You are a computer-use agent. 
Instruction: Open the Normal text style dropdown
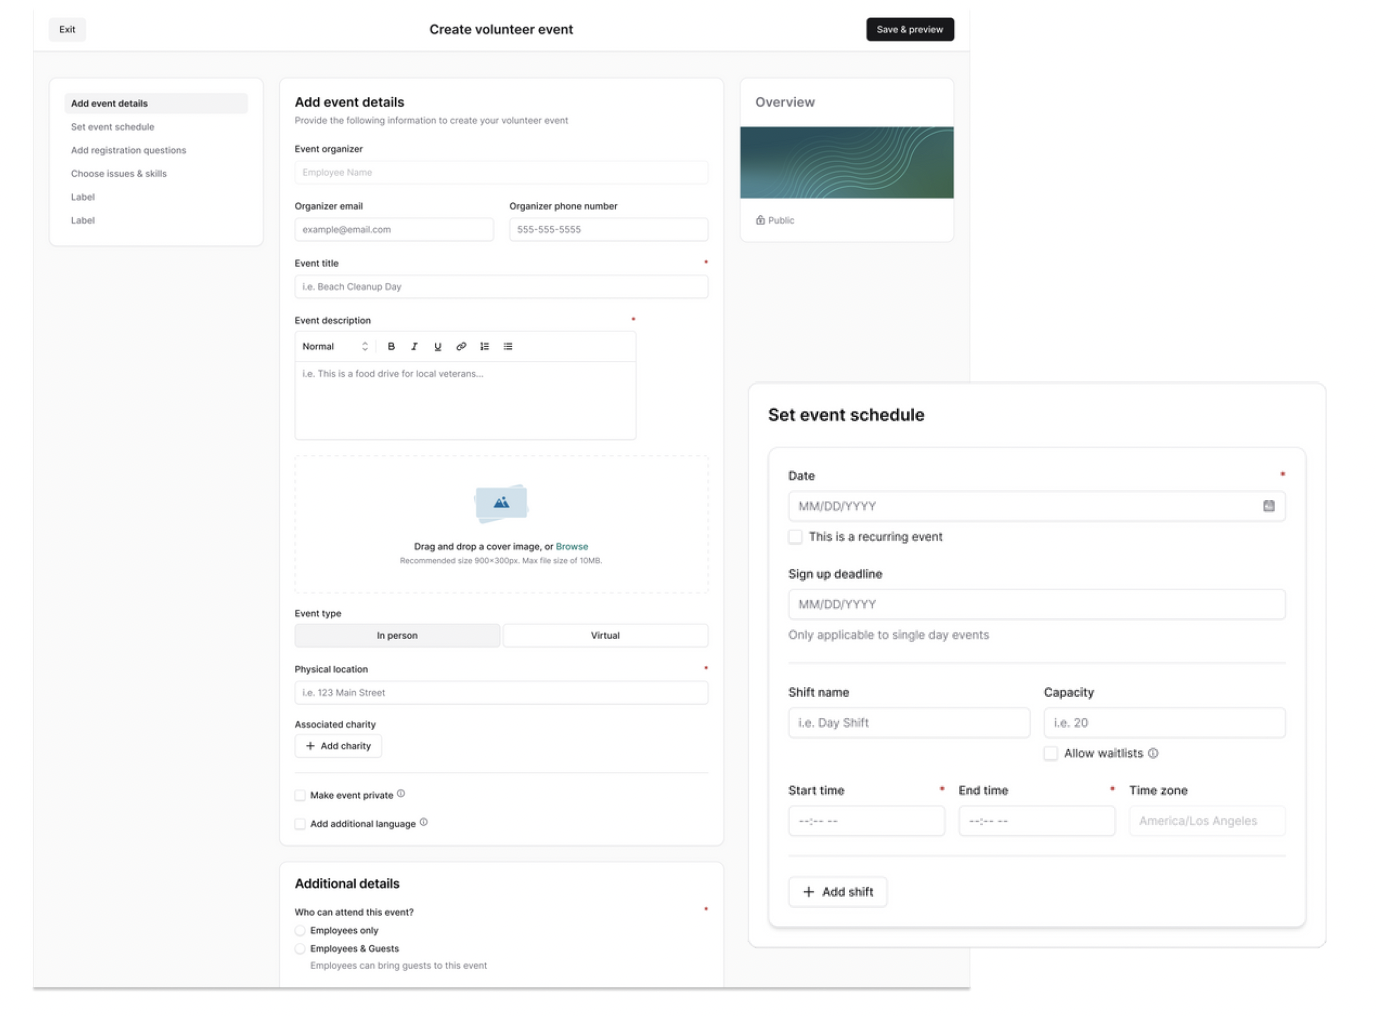[336, 347]
